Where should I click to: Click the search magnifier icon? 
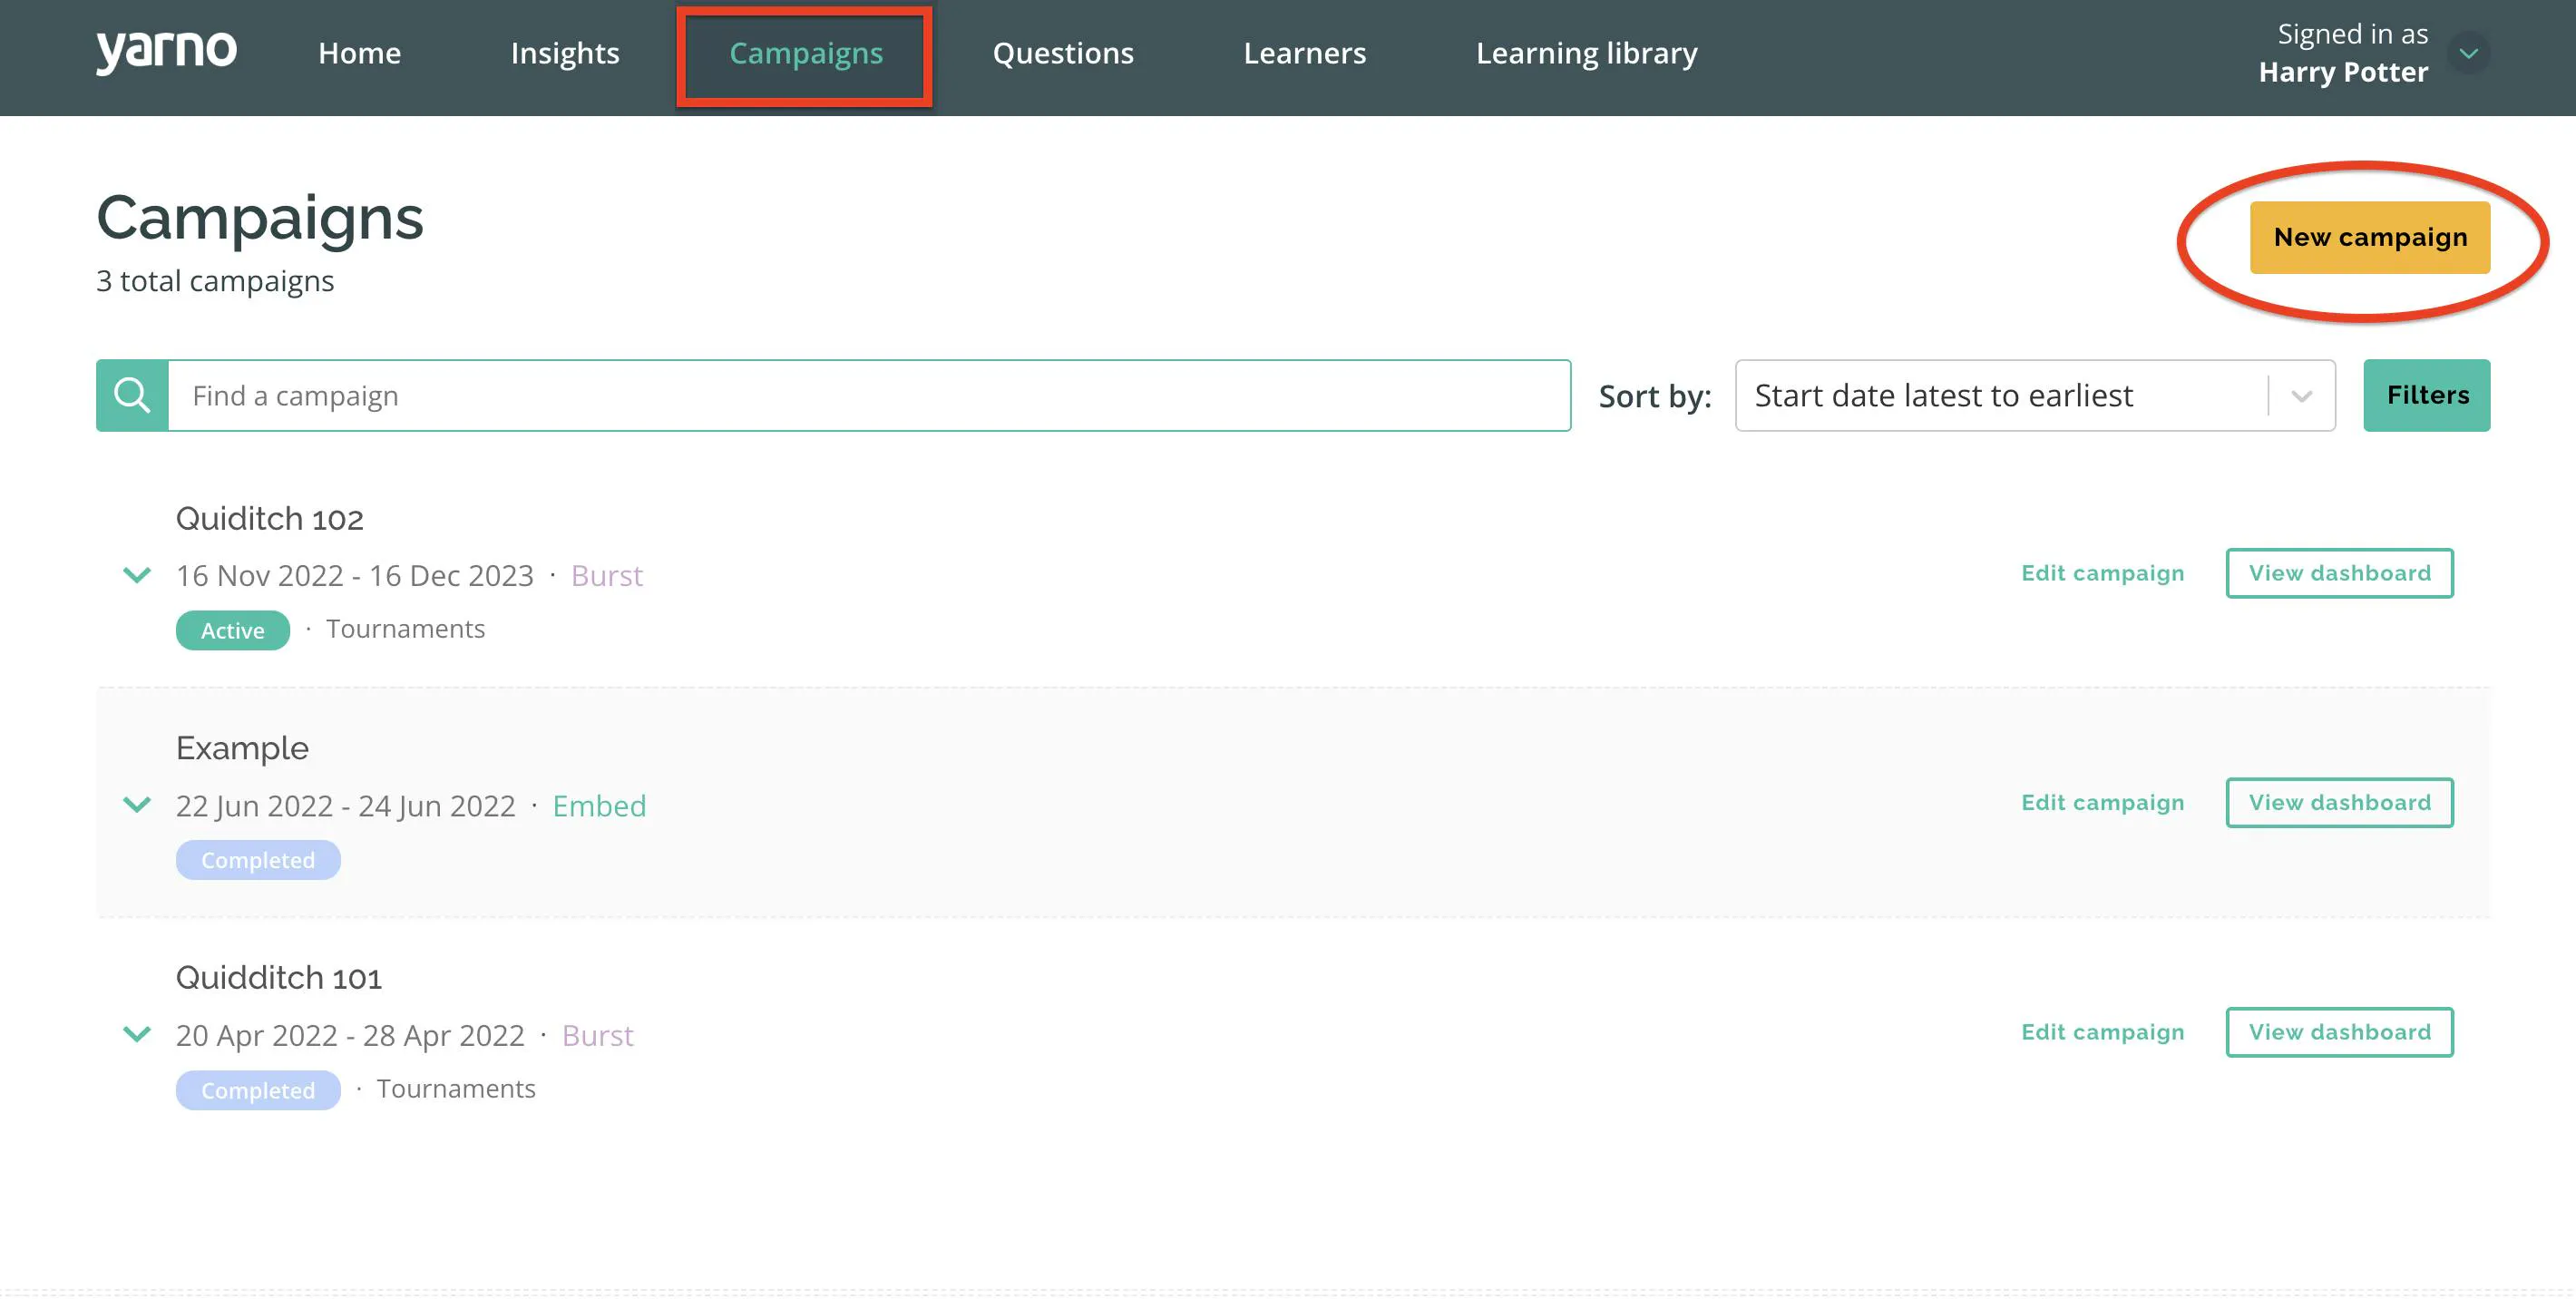pos(132,395)
